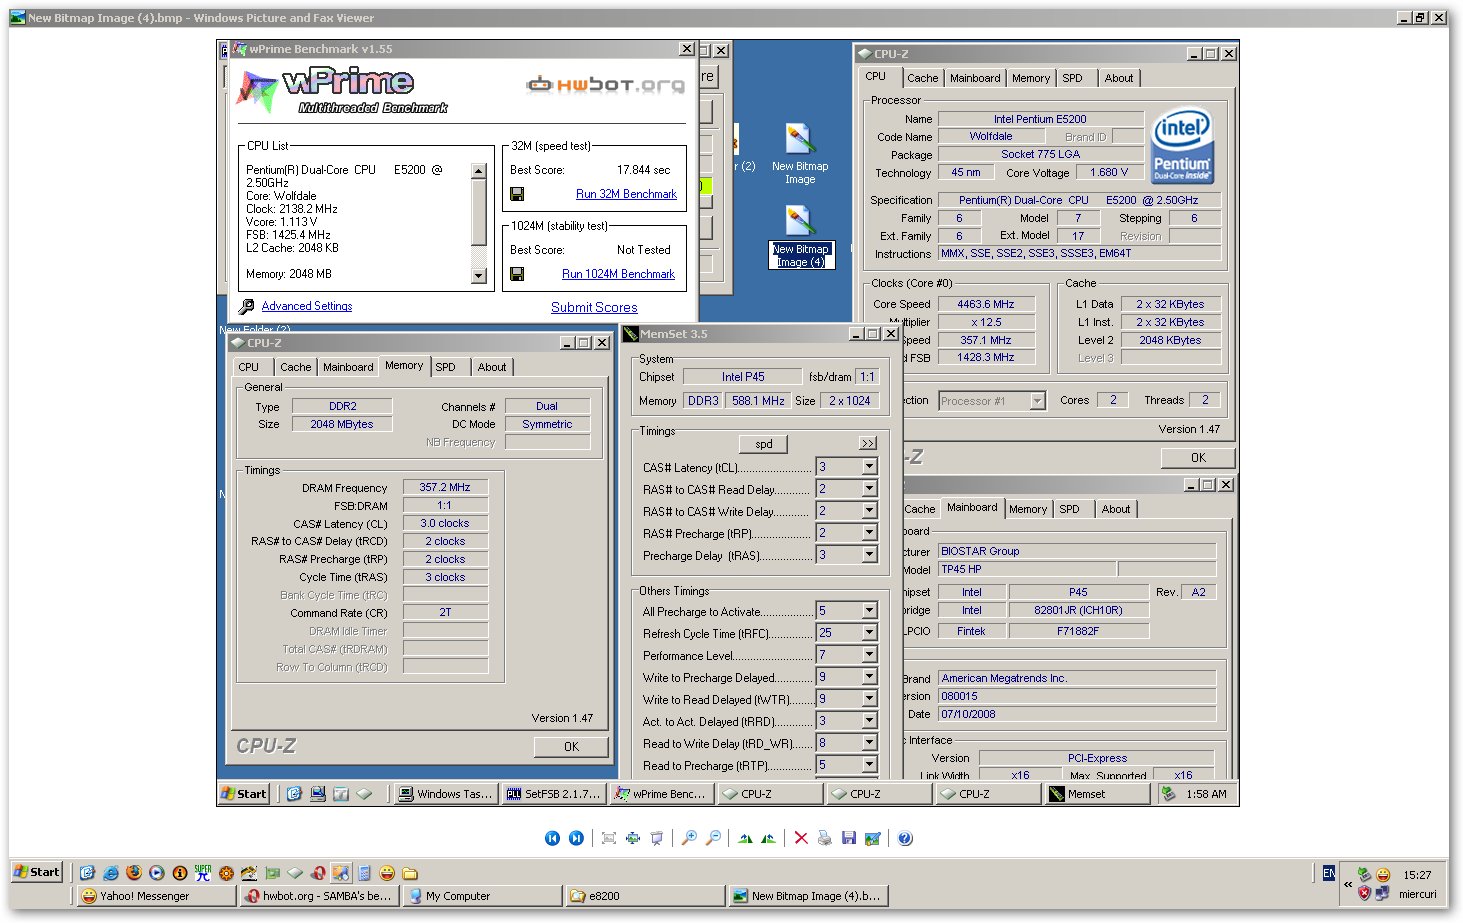This screenshot has width=1463, height=923.
Task: Open the Mainboard tab in the DDR2 CPU-Z window
Action: [x=348, y=367]
